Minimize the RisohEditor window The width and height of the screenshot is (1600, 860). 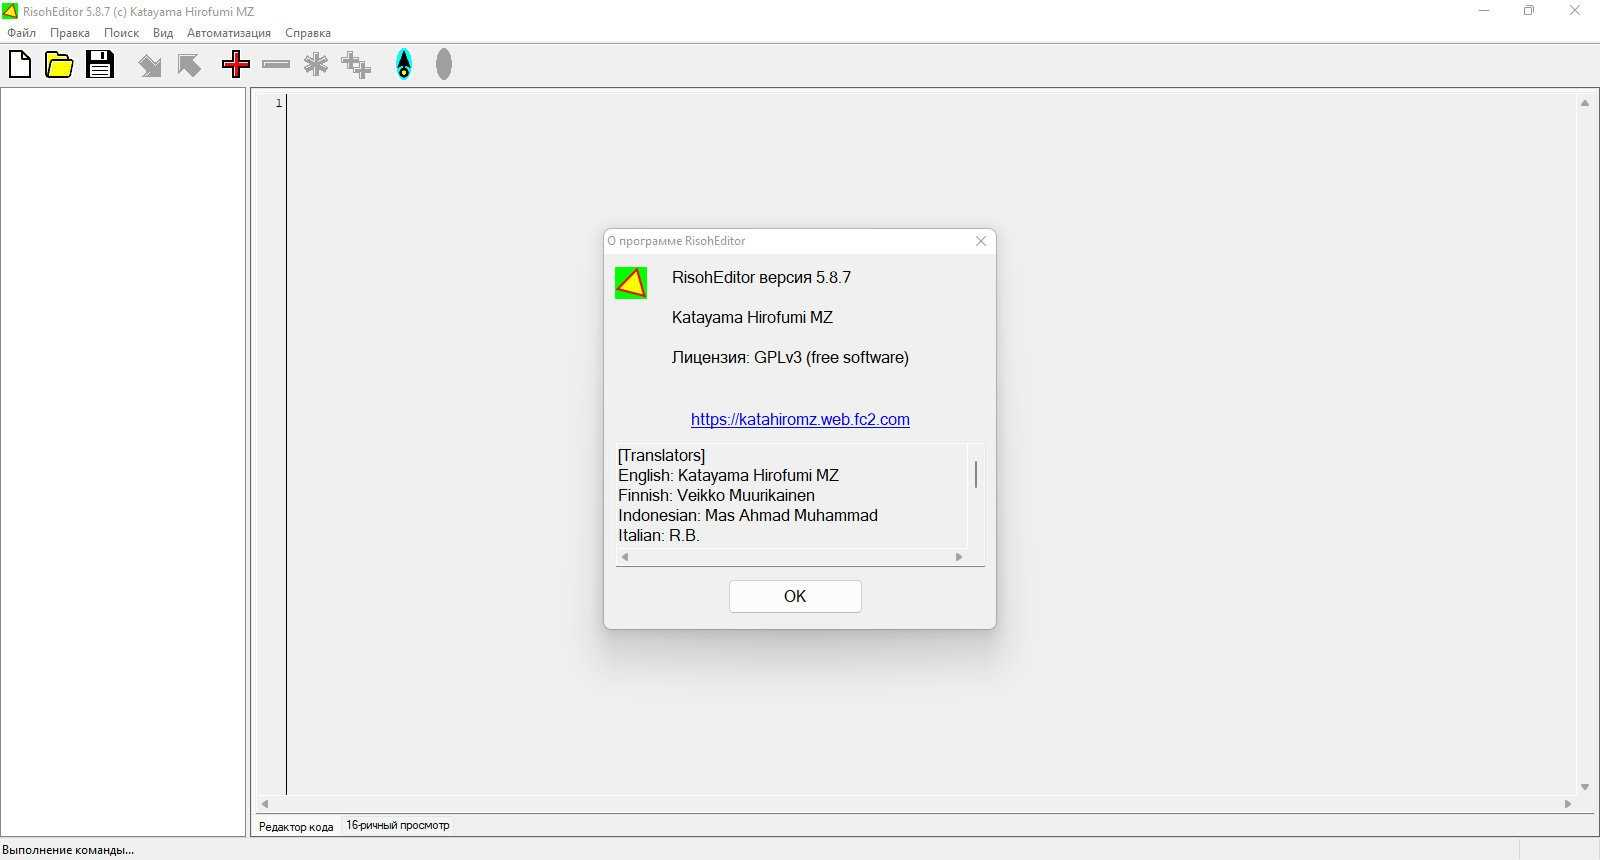(1484, 11)
